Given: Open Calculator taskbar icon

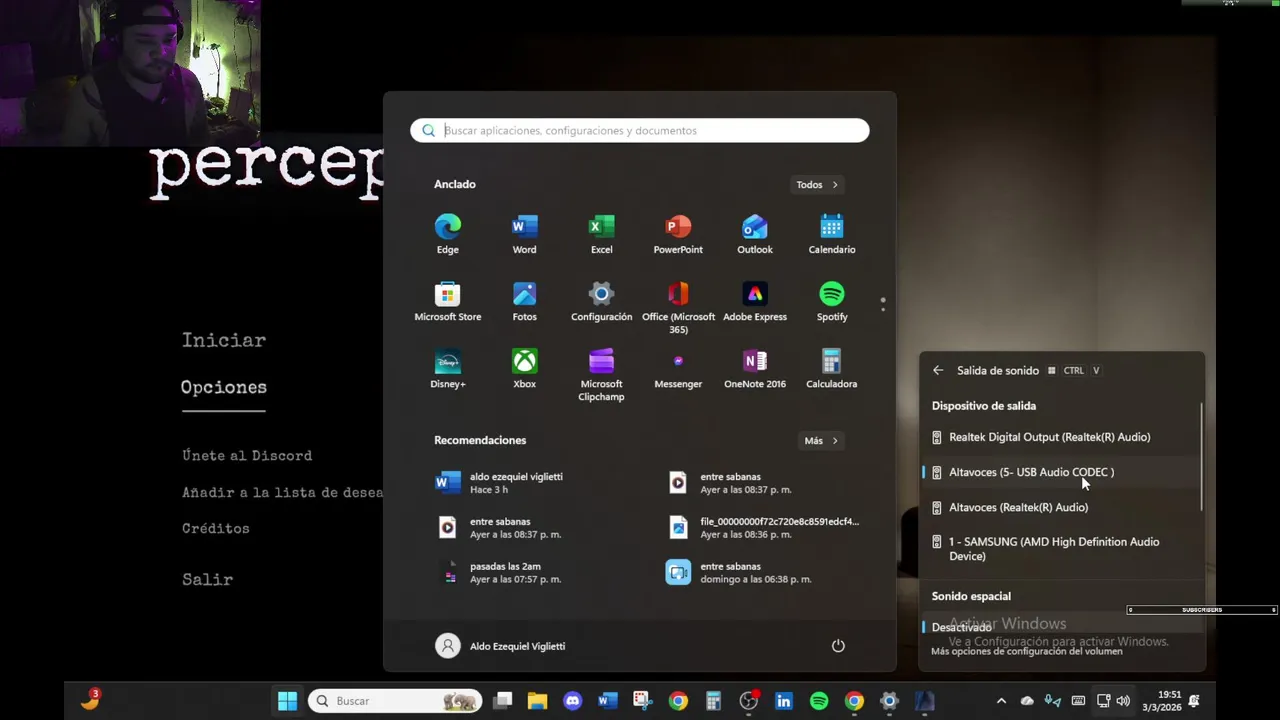Looking at the screenshot, I should [713, 701].
